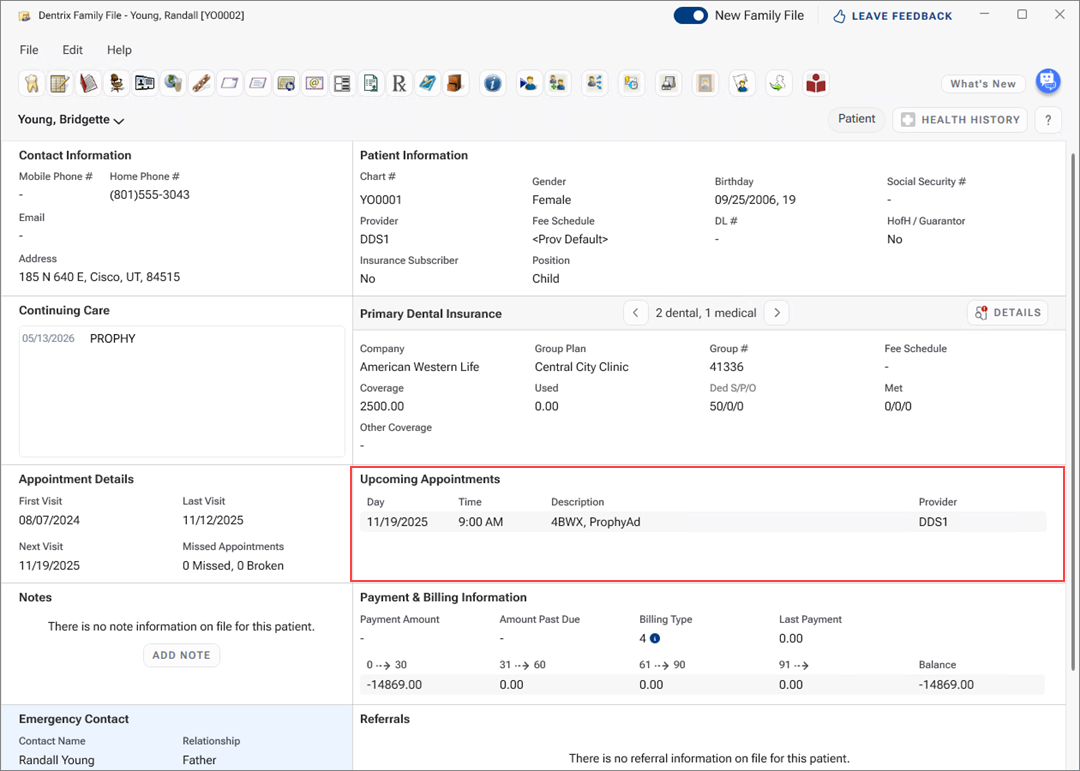Click the Add Note button
Viewport: 1080px width, 771px height.
click(181, 655)
